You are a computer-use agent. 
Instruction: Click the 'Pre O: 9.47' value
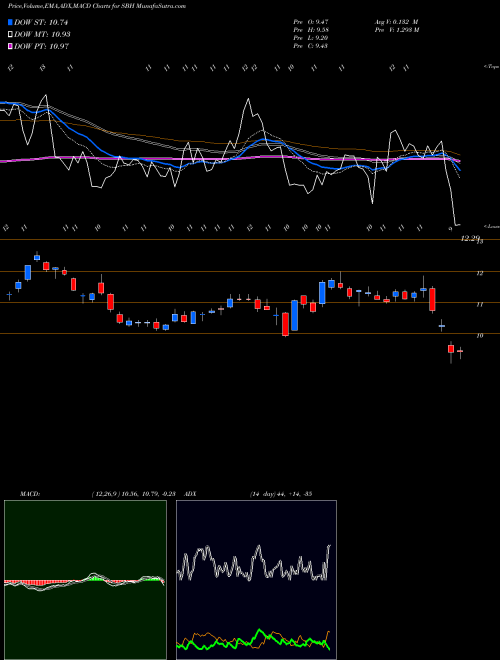(311, 22)
